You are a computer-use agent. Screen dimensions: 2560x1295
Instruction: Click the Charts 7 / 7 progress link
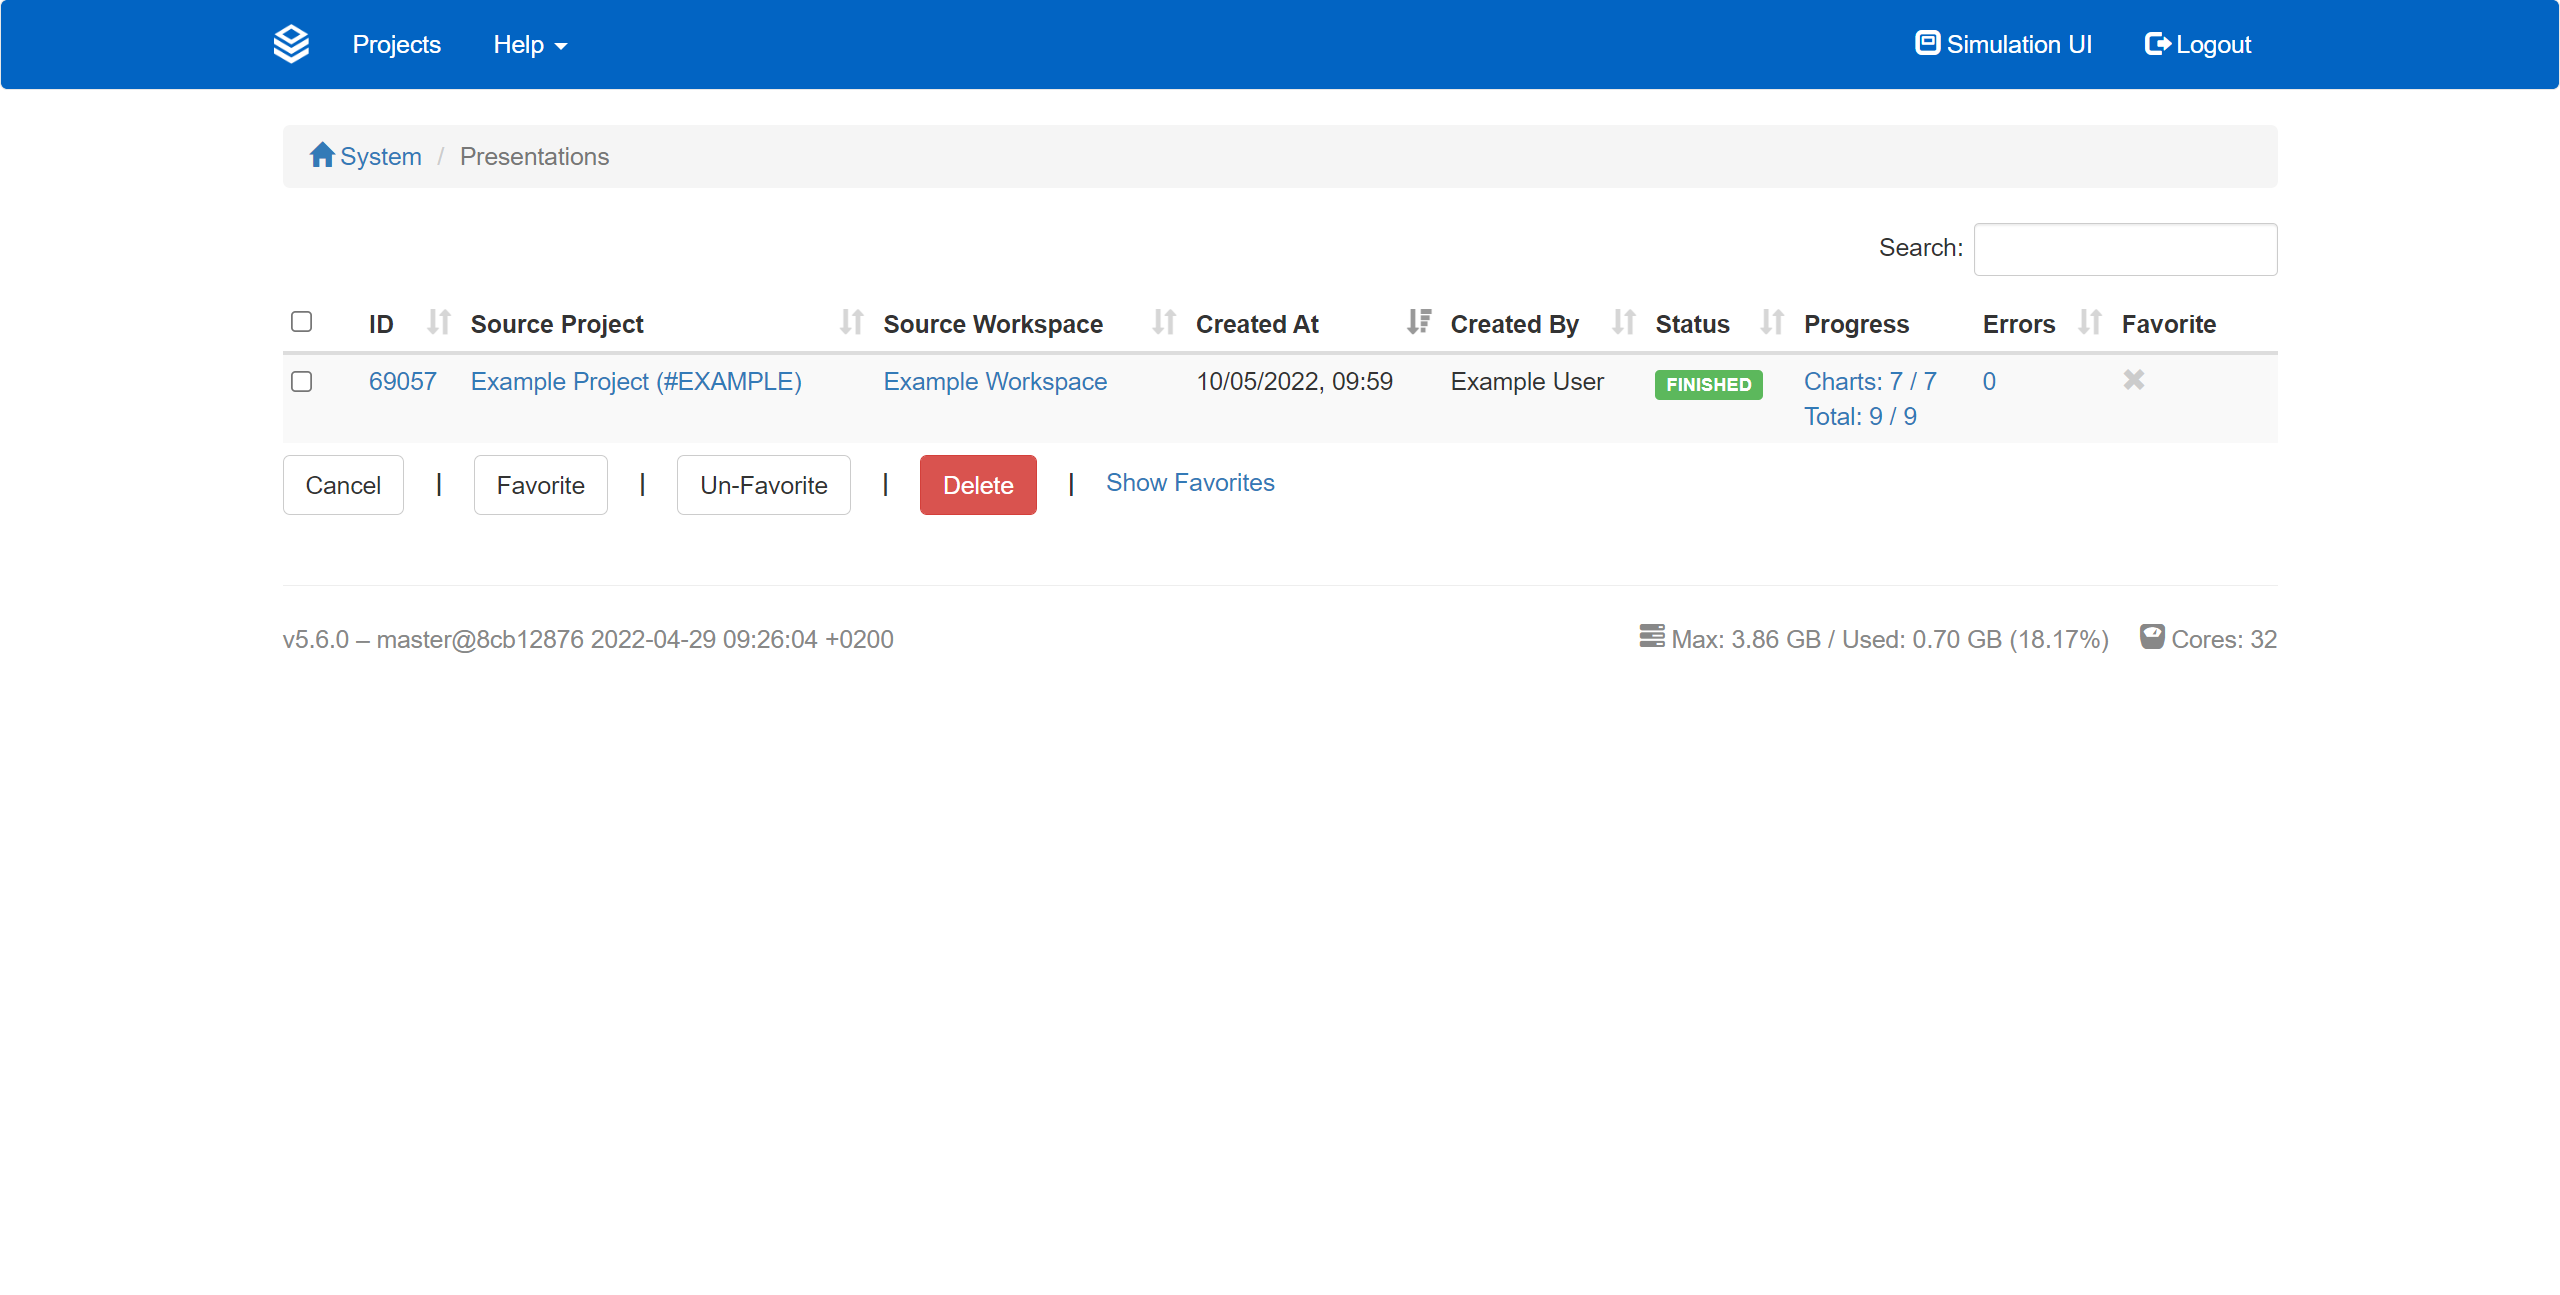pyautogui.click(x=1869, y=381)
